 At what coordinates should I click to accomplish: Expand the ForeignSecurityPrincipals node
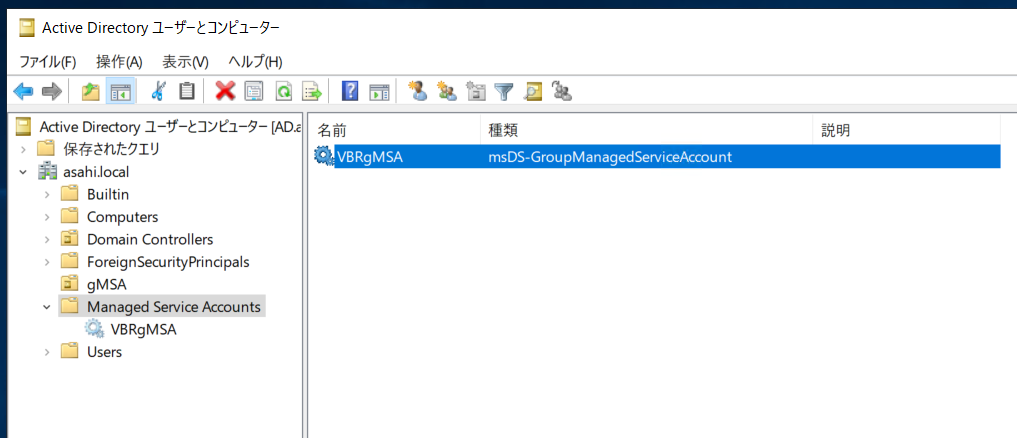47,262
